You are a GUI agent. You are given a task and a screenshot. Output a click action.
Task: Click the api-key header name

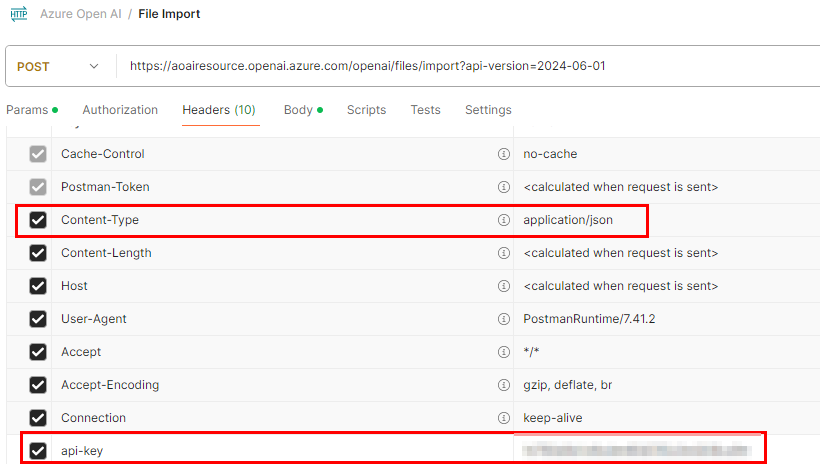pos(82,450)
